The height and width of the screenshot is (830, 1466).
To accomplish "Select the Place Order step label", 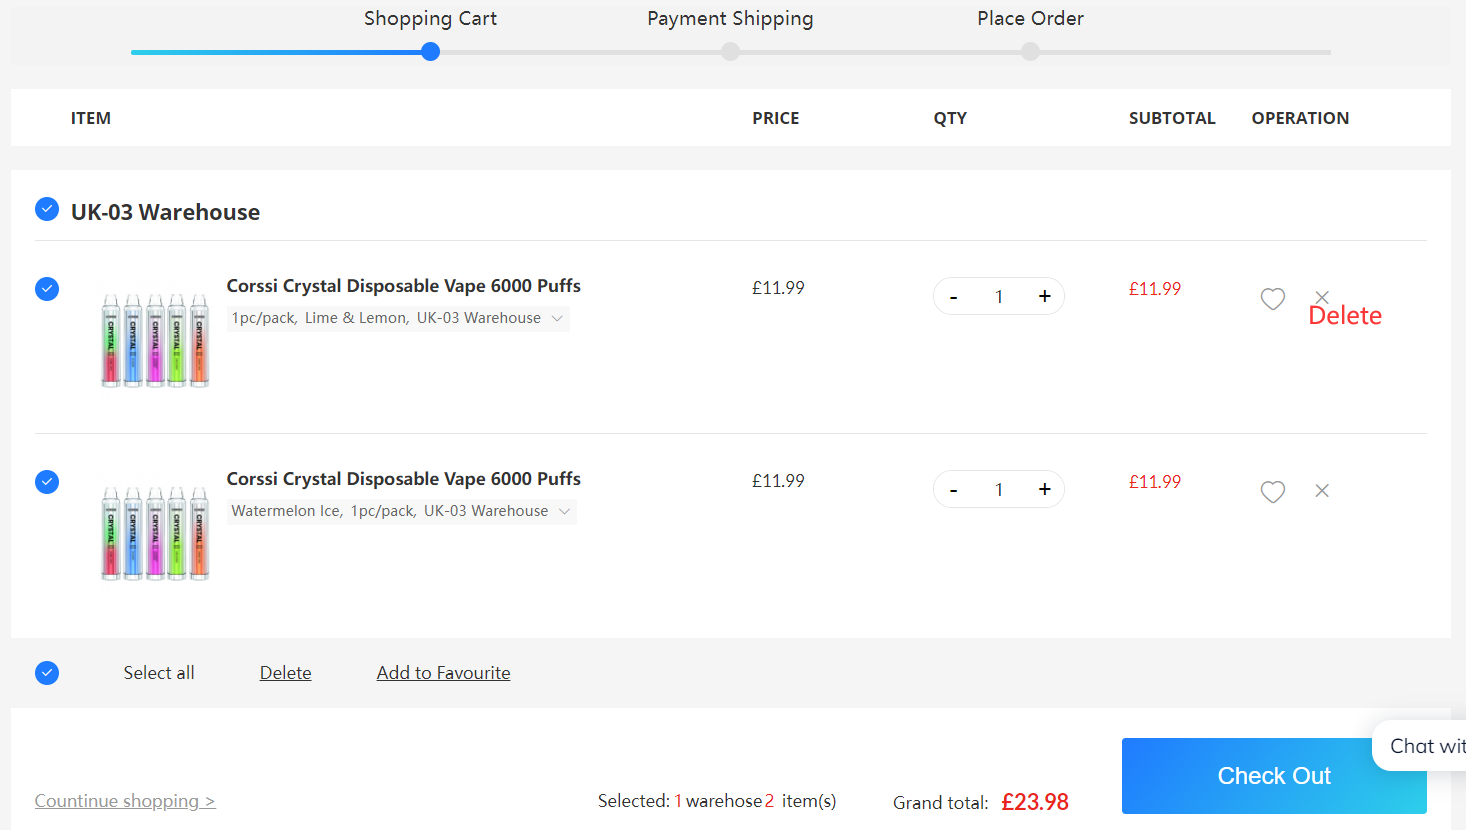I will 1030,19.
